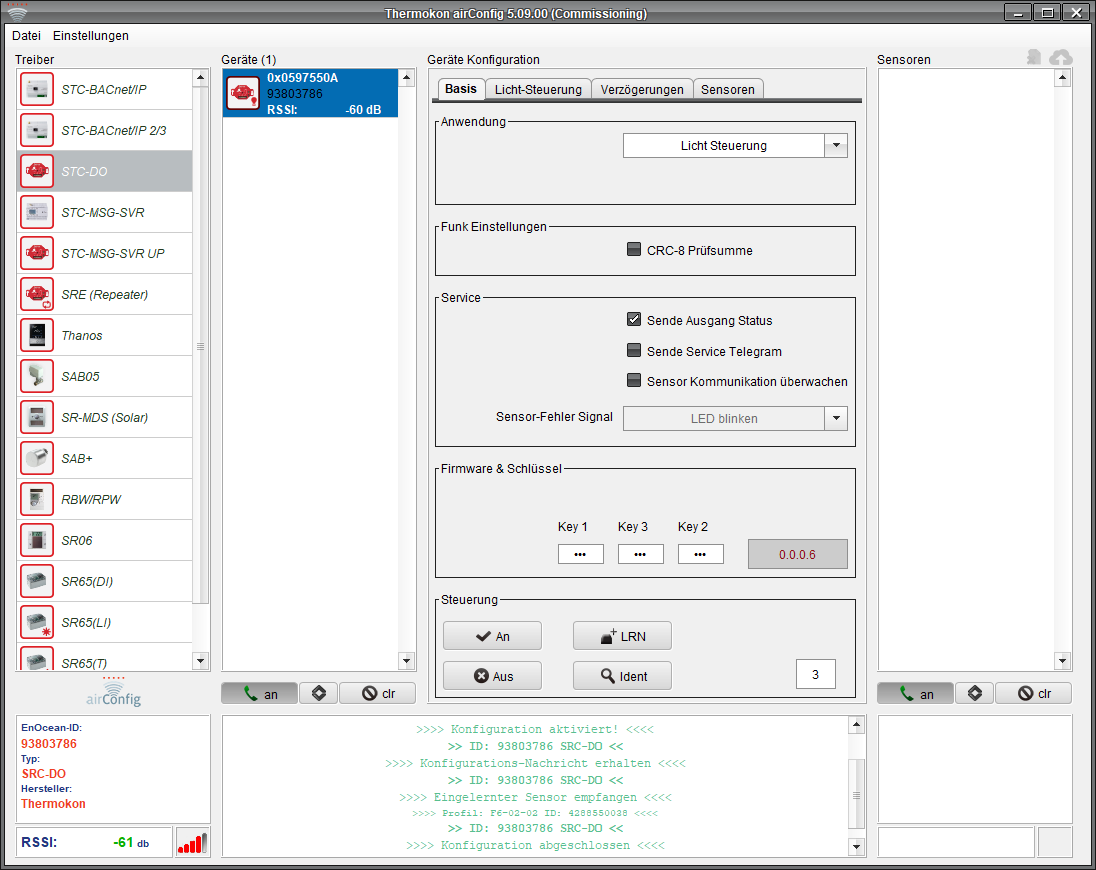Click the Key 1 input field
Viewport: 1096px width, 870px height.
(580, 554)
